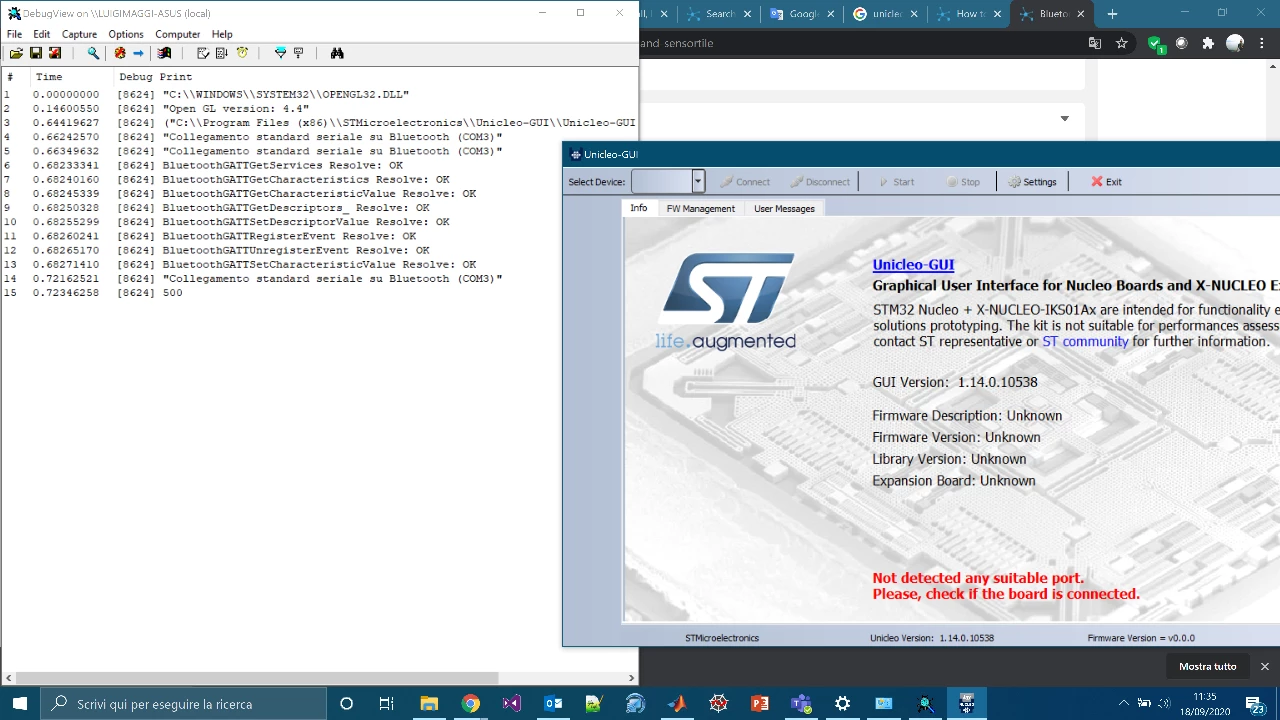The image size is (1280, 720).
Task: Switch to the User Messages tab
Action: click(784, 208)
